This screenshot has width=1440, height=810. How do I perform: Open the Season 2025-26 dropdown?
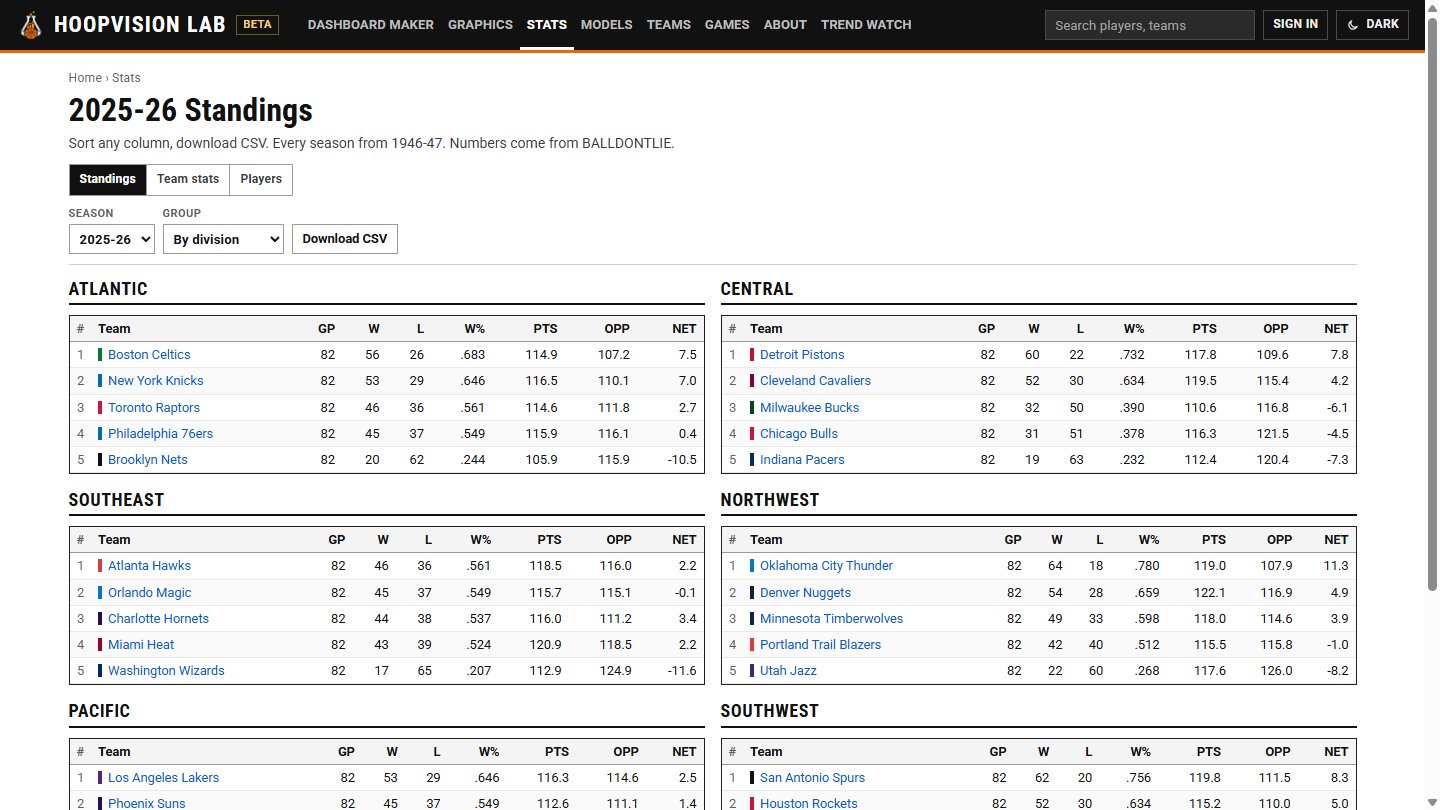tap(112, 239)
